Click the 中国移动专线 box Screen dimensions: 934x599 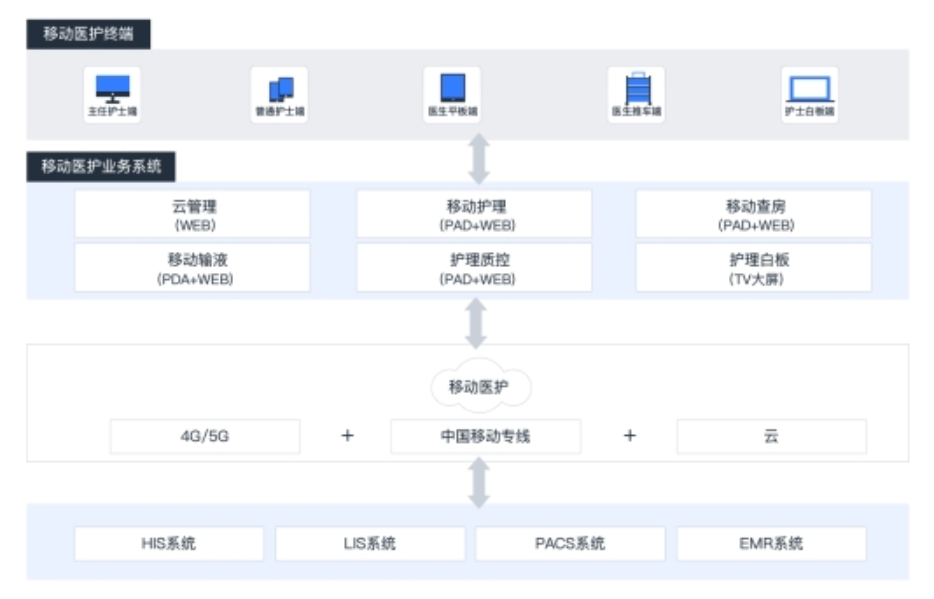point(485,436)
